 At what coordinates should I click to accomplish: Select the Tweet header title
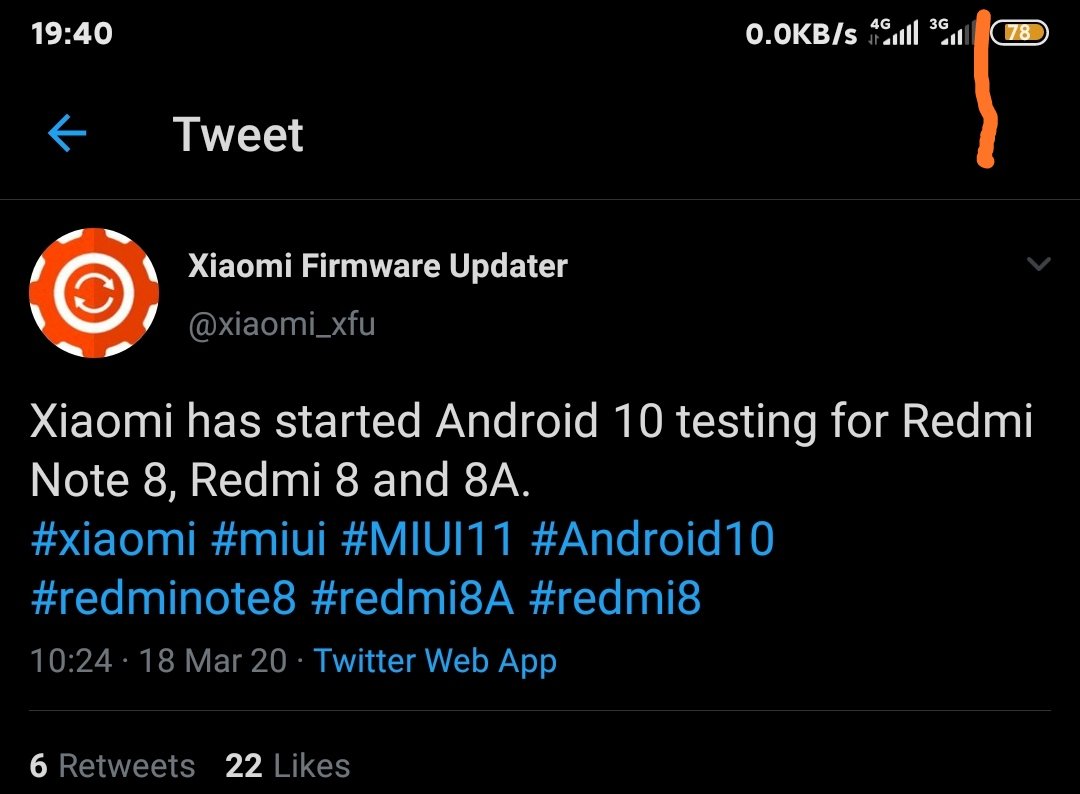tap(238, 134)
